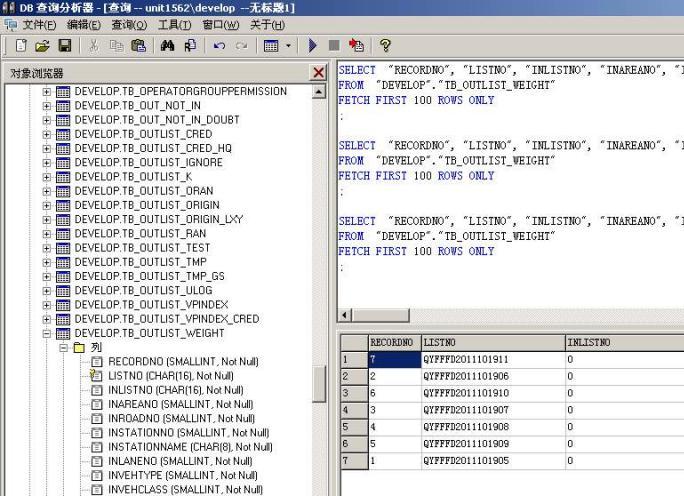Save the query with the floppy disk icon

coord(64,46)
